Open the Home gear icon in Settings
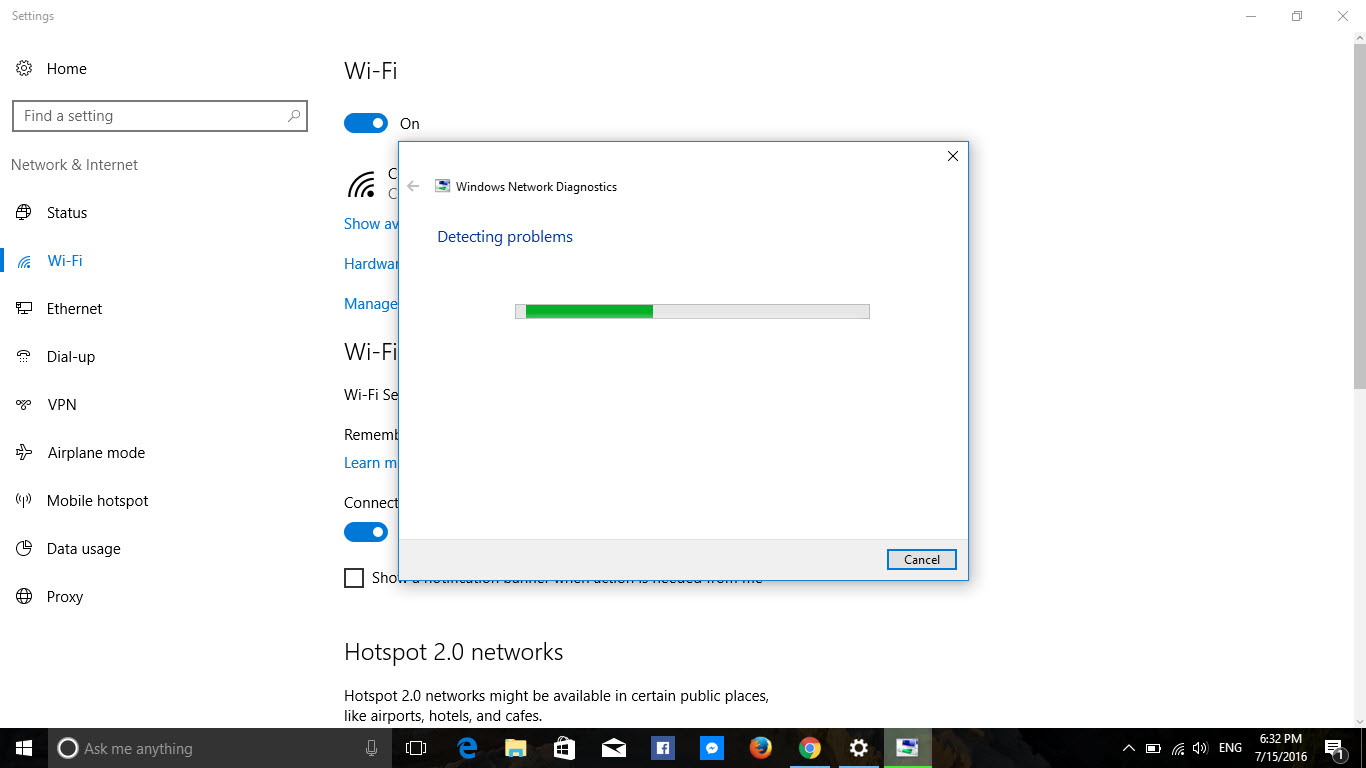This screenshot has height=768, width=1366. pyautogui.click(x=23, y=68)
